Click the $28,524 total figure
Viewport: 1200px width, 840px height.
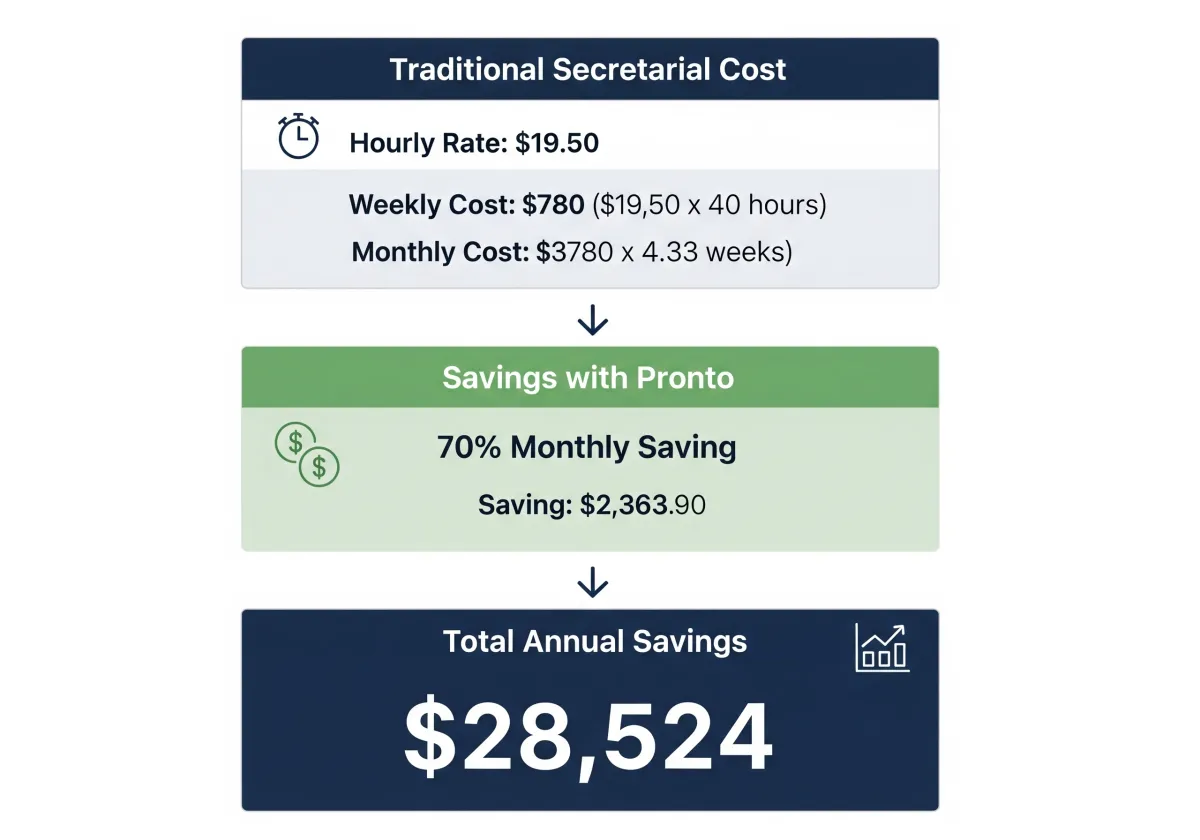click(588, 738)
